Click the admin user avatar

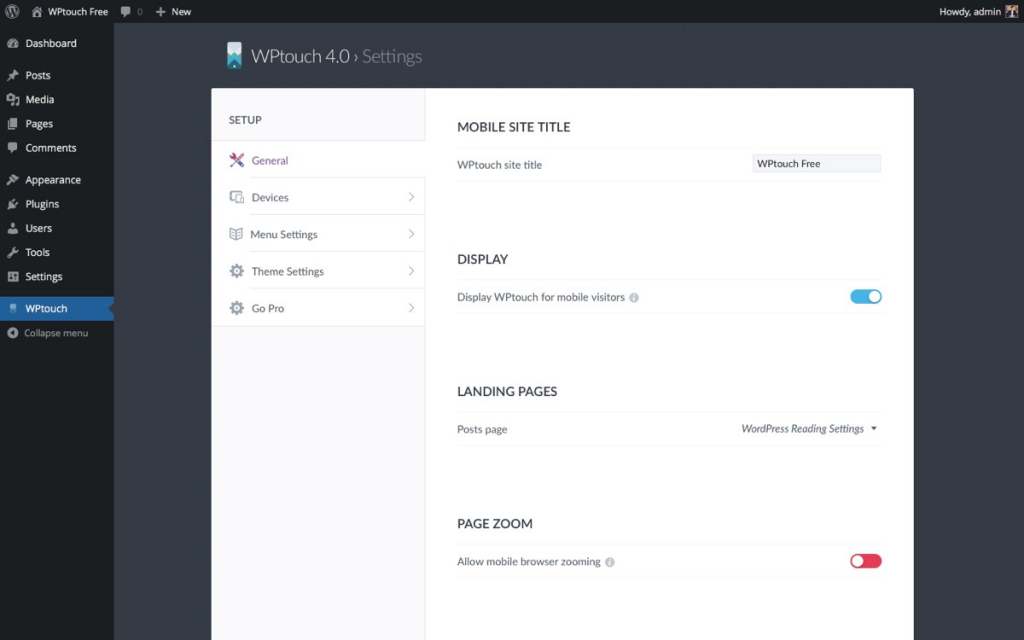point(1011,12)
